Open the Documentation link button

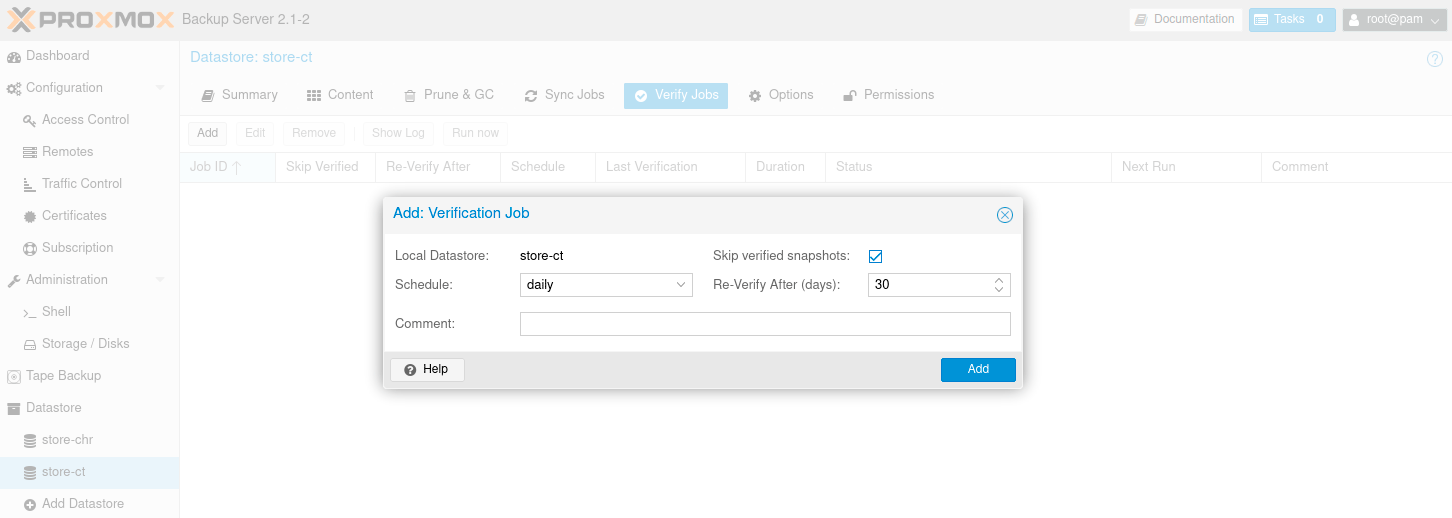click(x=1185, y=19)
